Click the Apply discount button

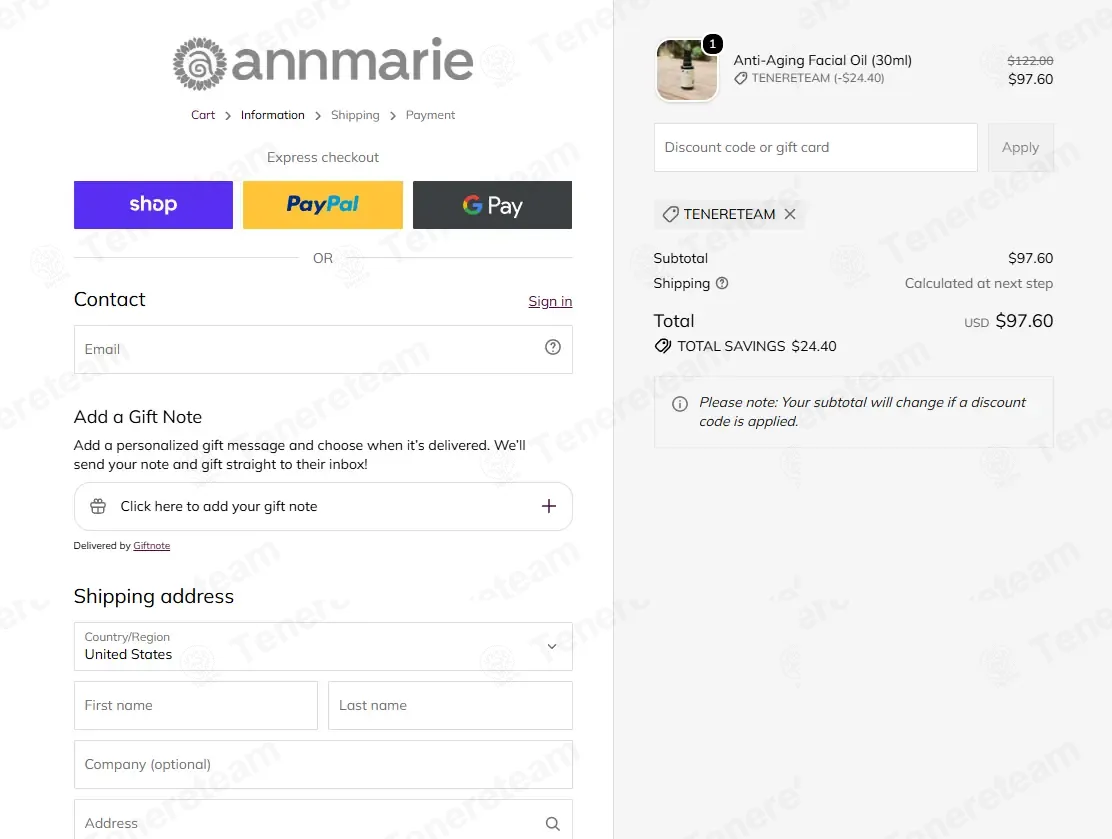(1021, 148)
